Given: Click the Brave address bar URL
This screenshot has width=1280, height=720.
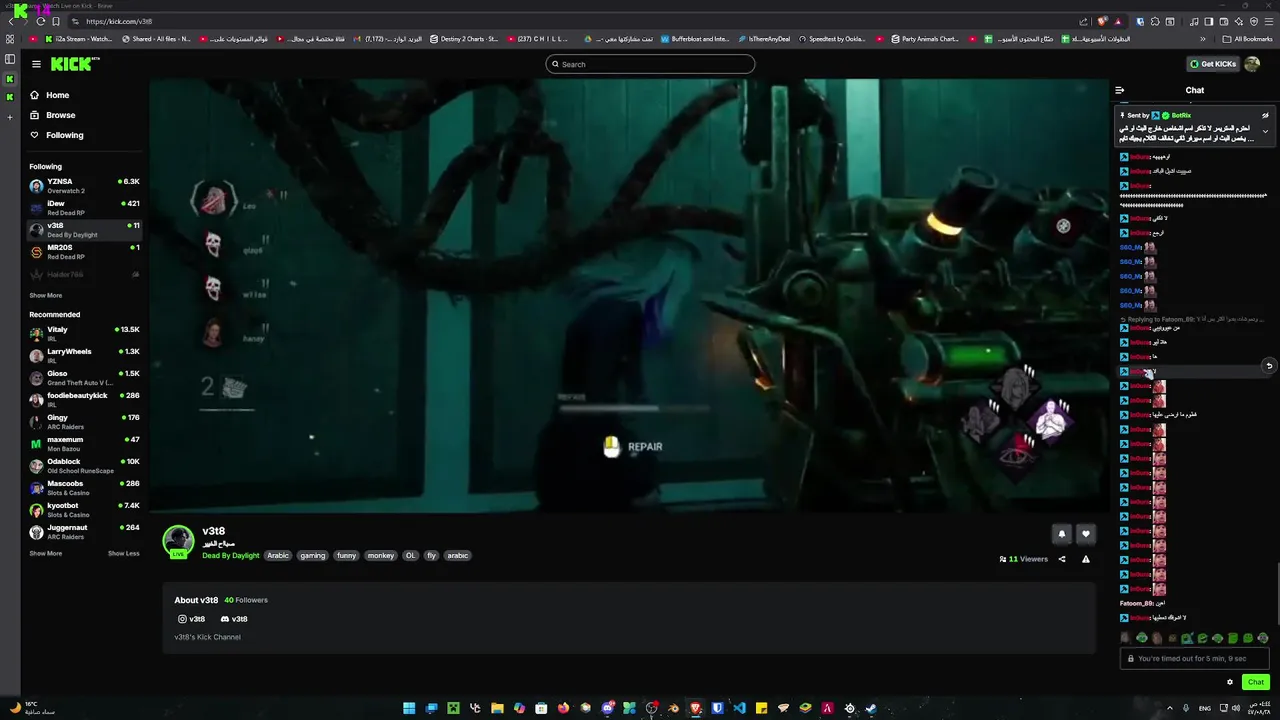Looking at the screenshot, I should coord(119,21).
